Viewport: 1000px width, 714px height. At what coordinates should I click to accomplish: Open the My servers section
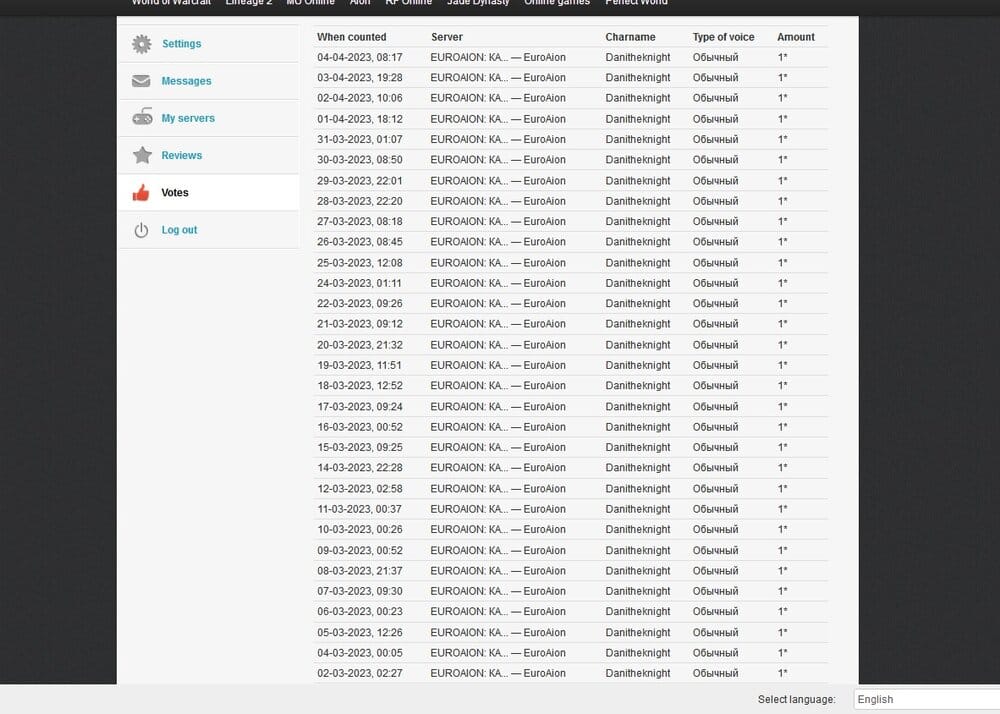[x=188, y=118]
